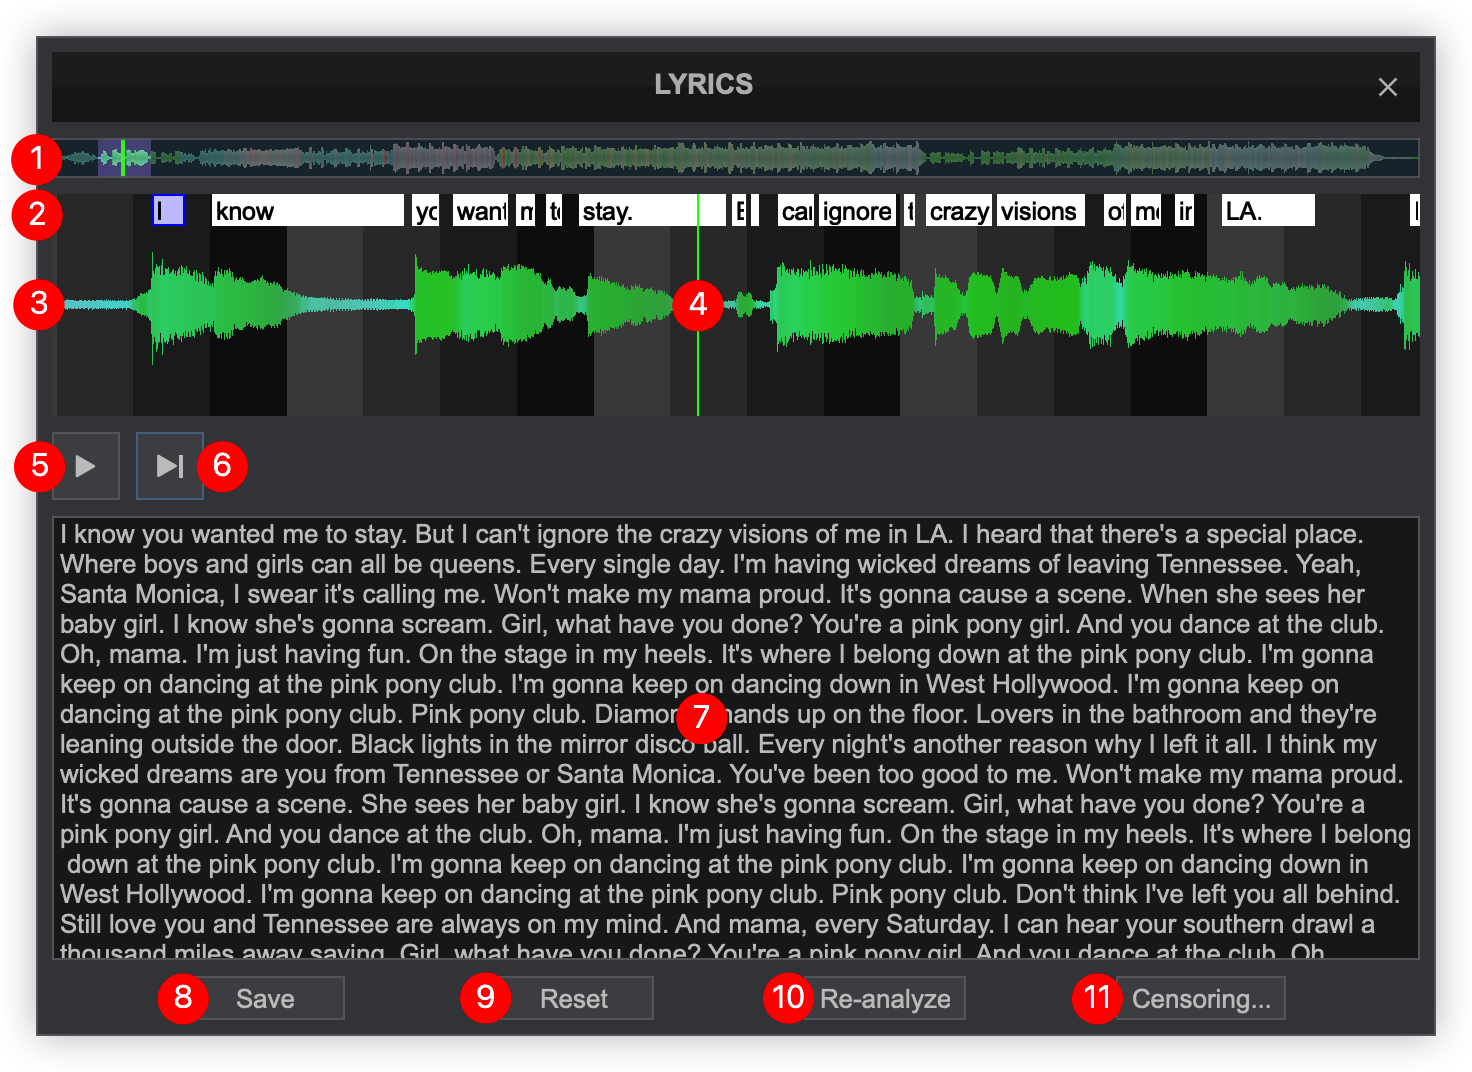The width and height of the screenshot is (1472, 1072).
Task: Select the "want" word block
Action: tap(481, 211)
